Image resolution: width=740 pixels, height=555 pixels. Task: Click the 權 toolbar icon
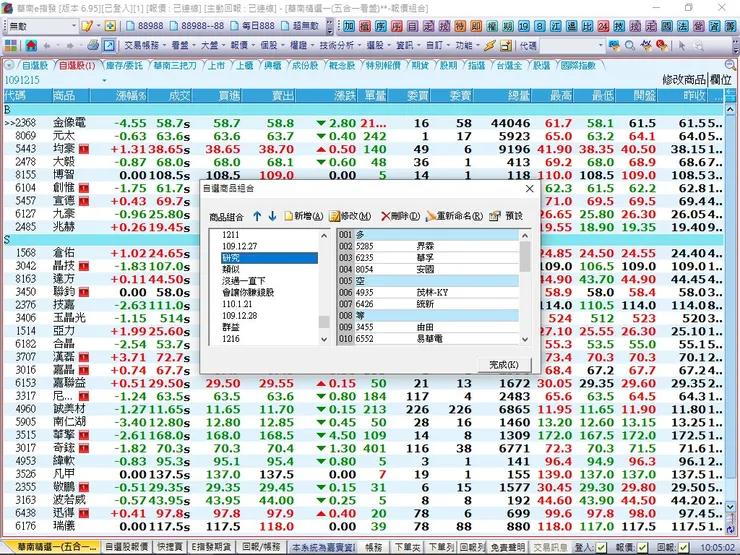[492, 26]
